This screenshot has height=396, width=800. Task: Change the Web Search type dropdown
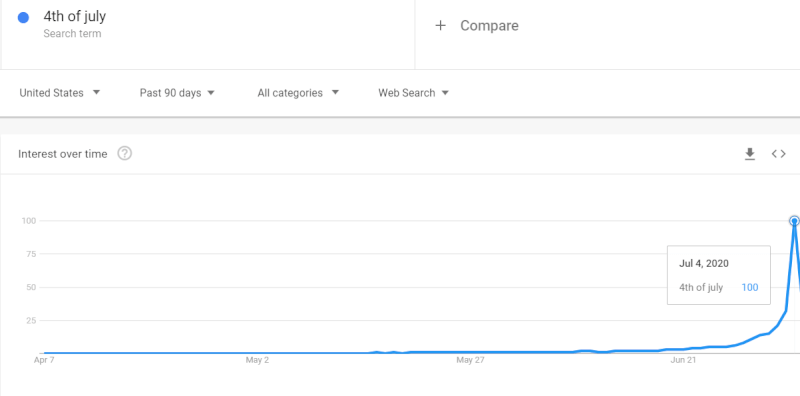point(413,93)
